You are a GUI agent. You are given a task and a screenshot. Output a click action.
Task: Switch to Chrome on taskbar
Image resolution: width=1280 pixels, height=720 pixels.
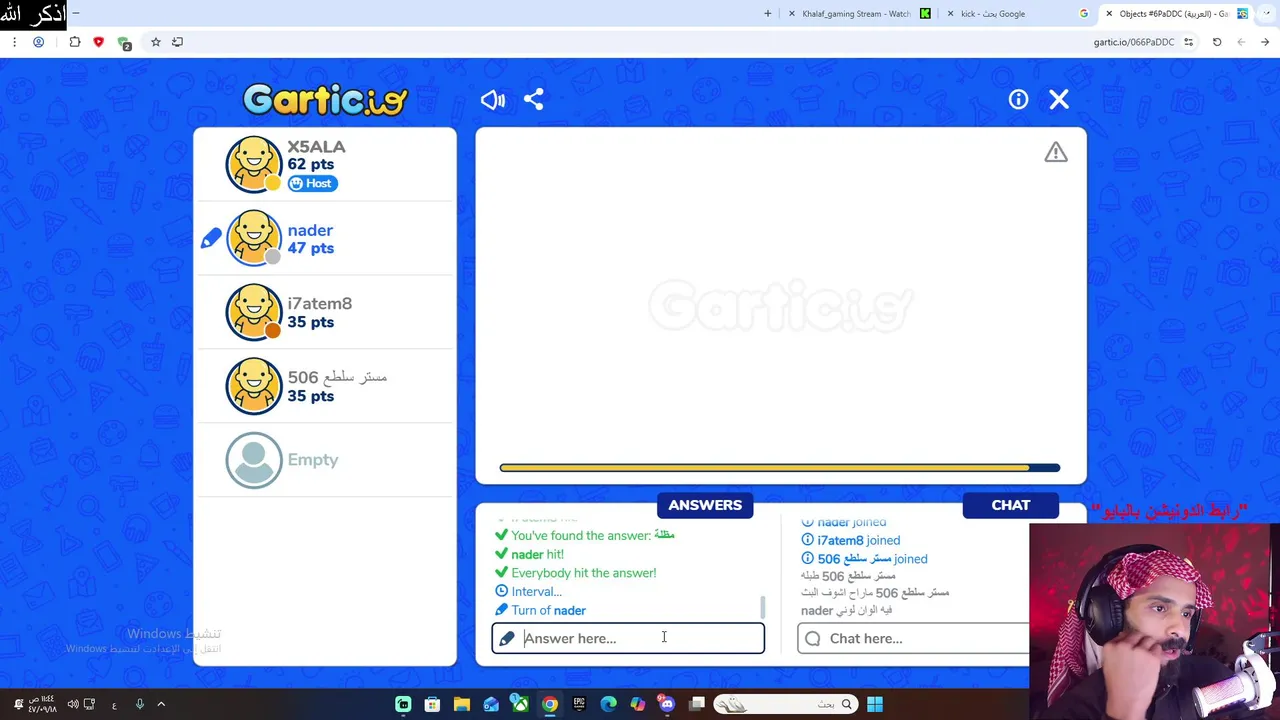coord(550,704)
